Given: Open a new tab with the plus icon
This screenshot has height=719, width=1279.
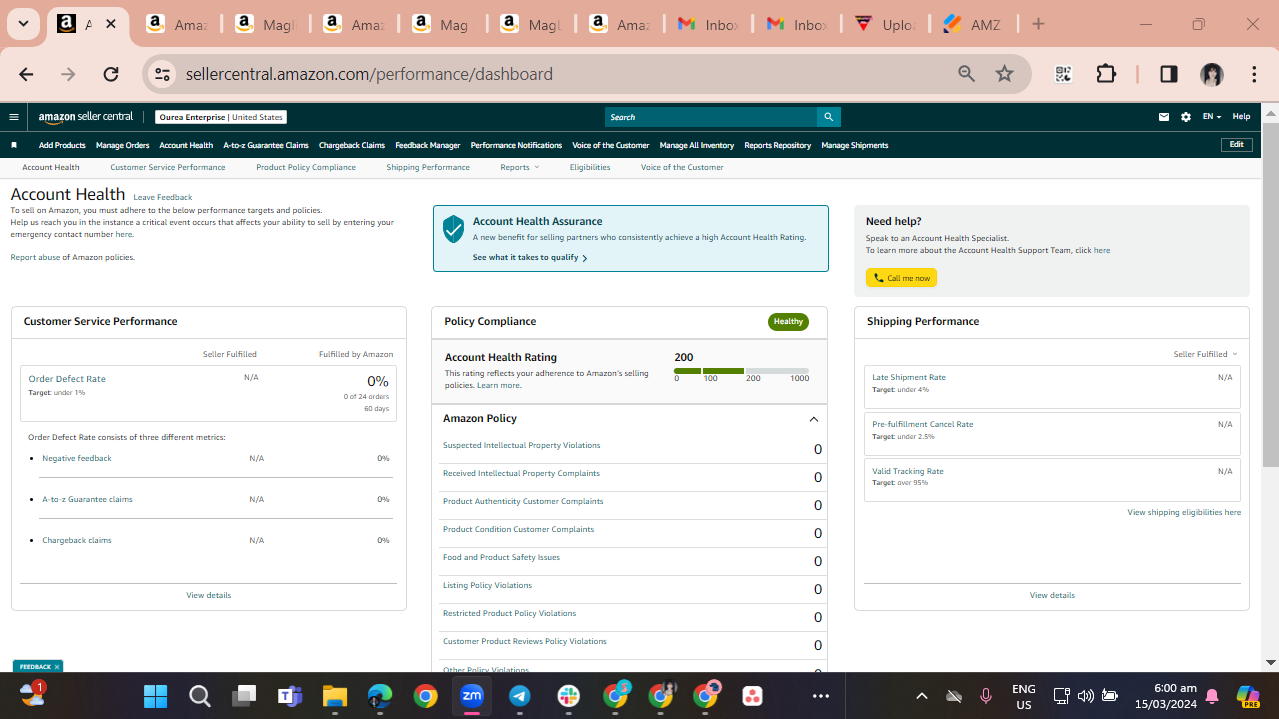Looking at the screenshot, I should point(1038,24).
